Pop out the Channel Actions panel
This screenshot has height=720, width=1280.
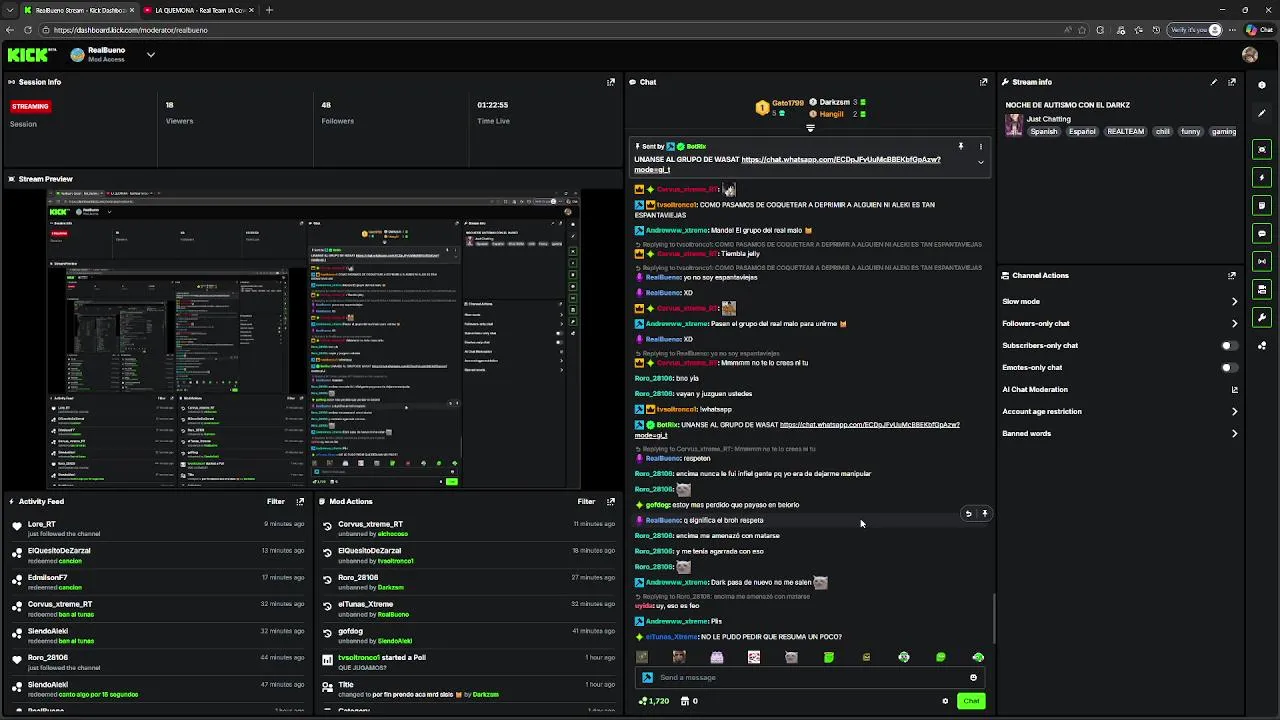[x=1232, y=275]
